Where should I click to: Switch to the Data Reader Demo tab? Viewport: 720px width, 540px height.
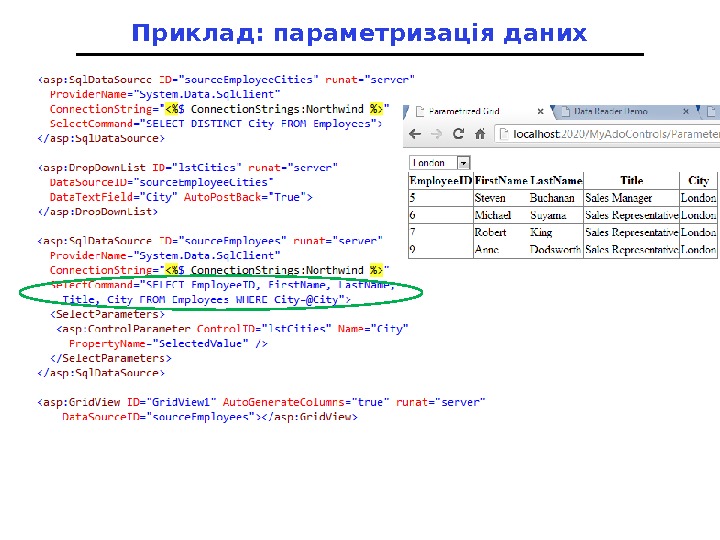(x=624, y=111)
